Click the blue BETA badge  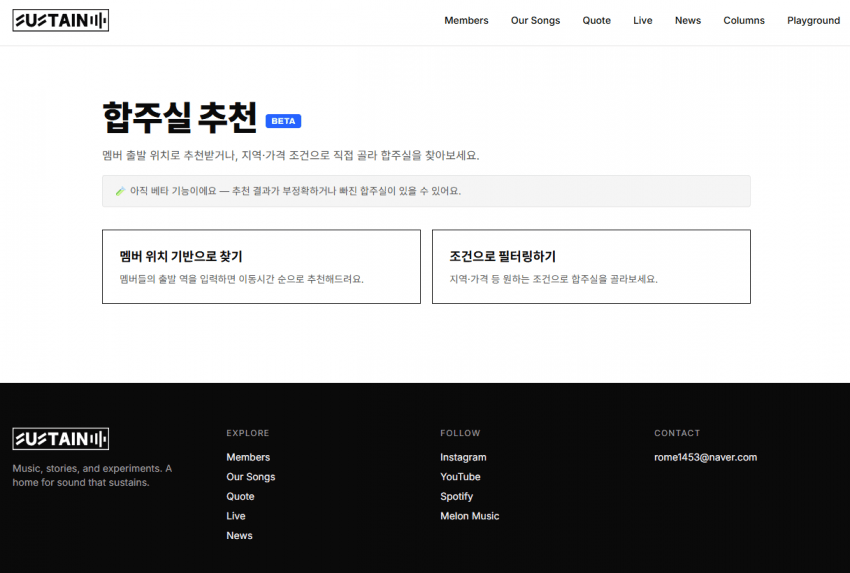click(283, 121)
